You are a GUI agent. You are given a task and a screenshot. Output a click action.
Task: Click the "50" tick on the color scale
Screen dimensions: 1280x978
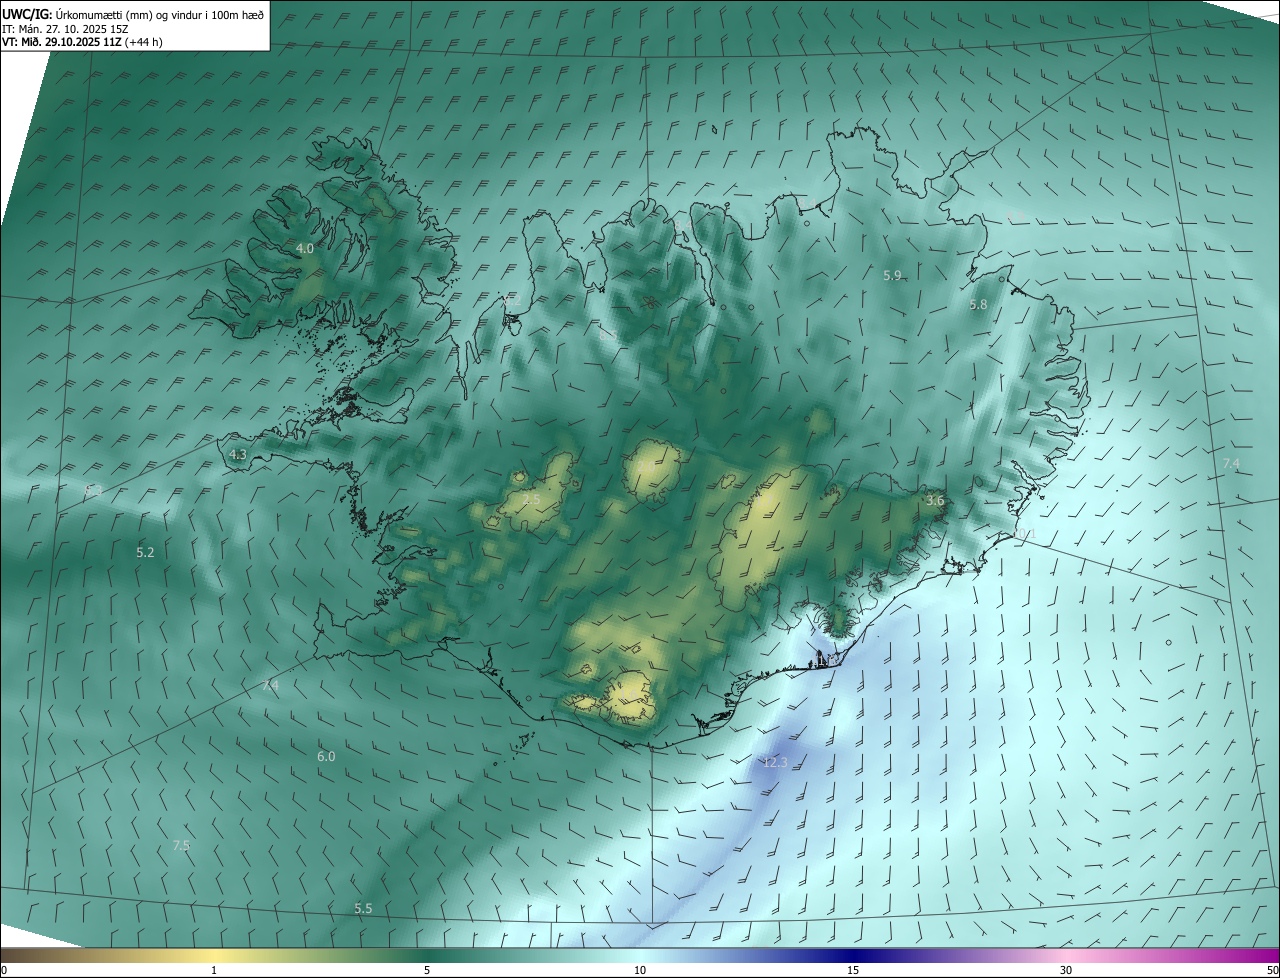pyautogui.click(x=1272, y=970)
